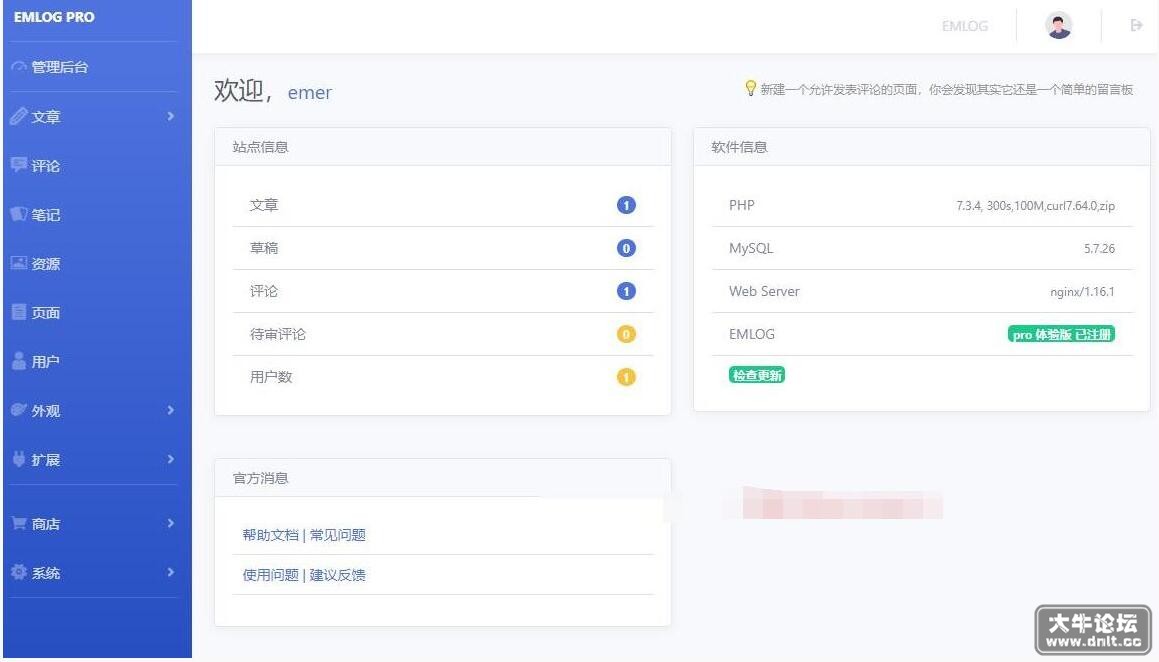Click the palette icon beside 外观
Image resolution: width=1159 pixels, height=662 pixels.
19,409
